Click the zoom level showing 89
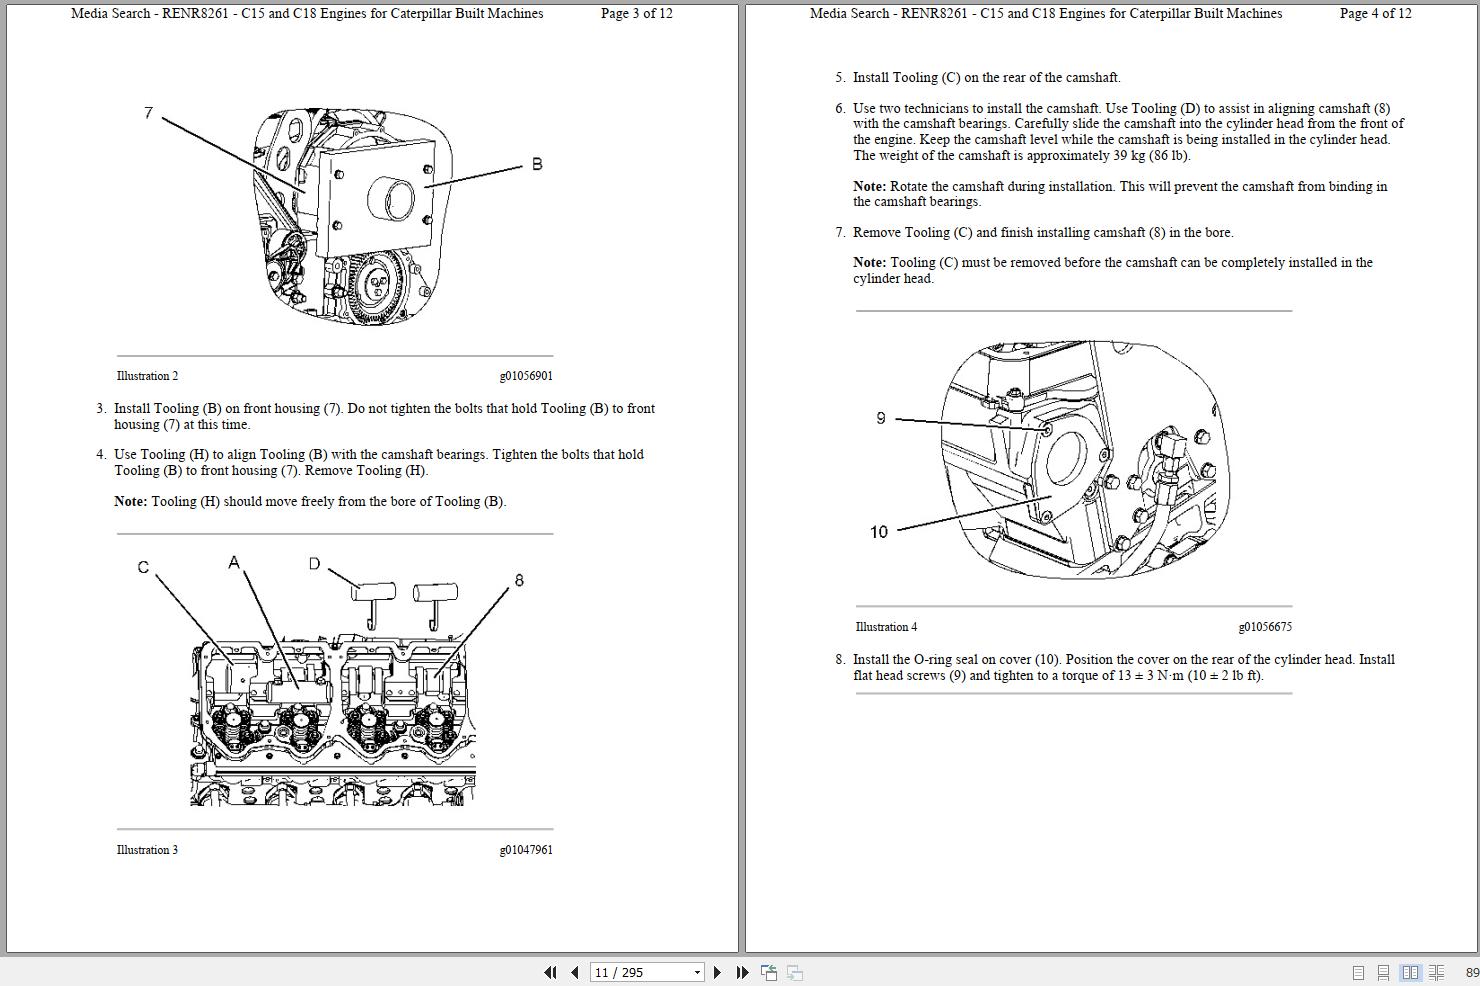This screenshot has width=1480, height=986. [1471, 971]
